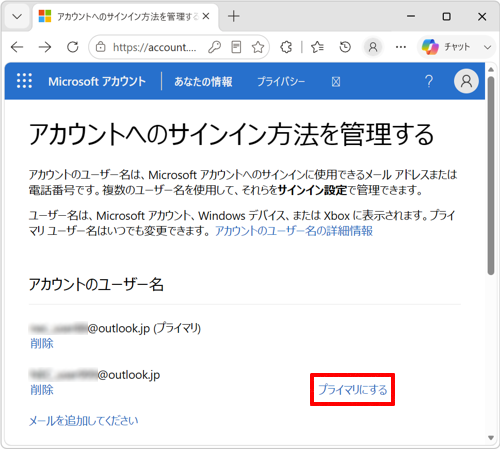Click the scrollbar up arrow
The width and height of the screenshot is (500, 449).
491,70
